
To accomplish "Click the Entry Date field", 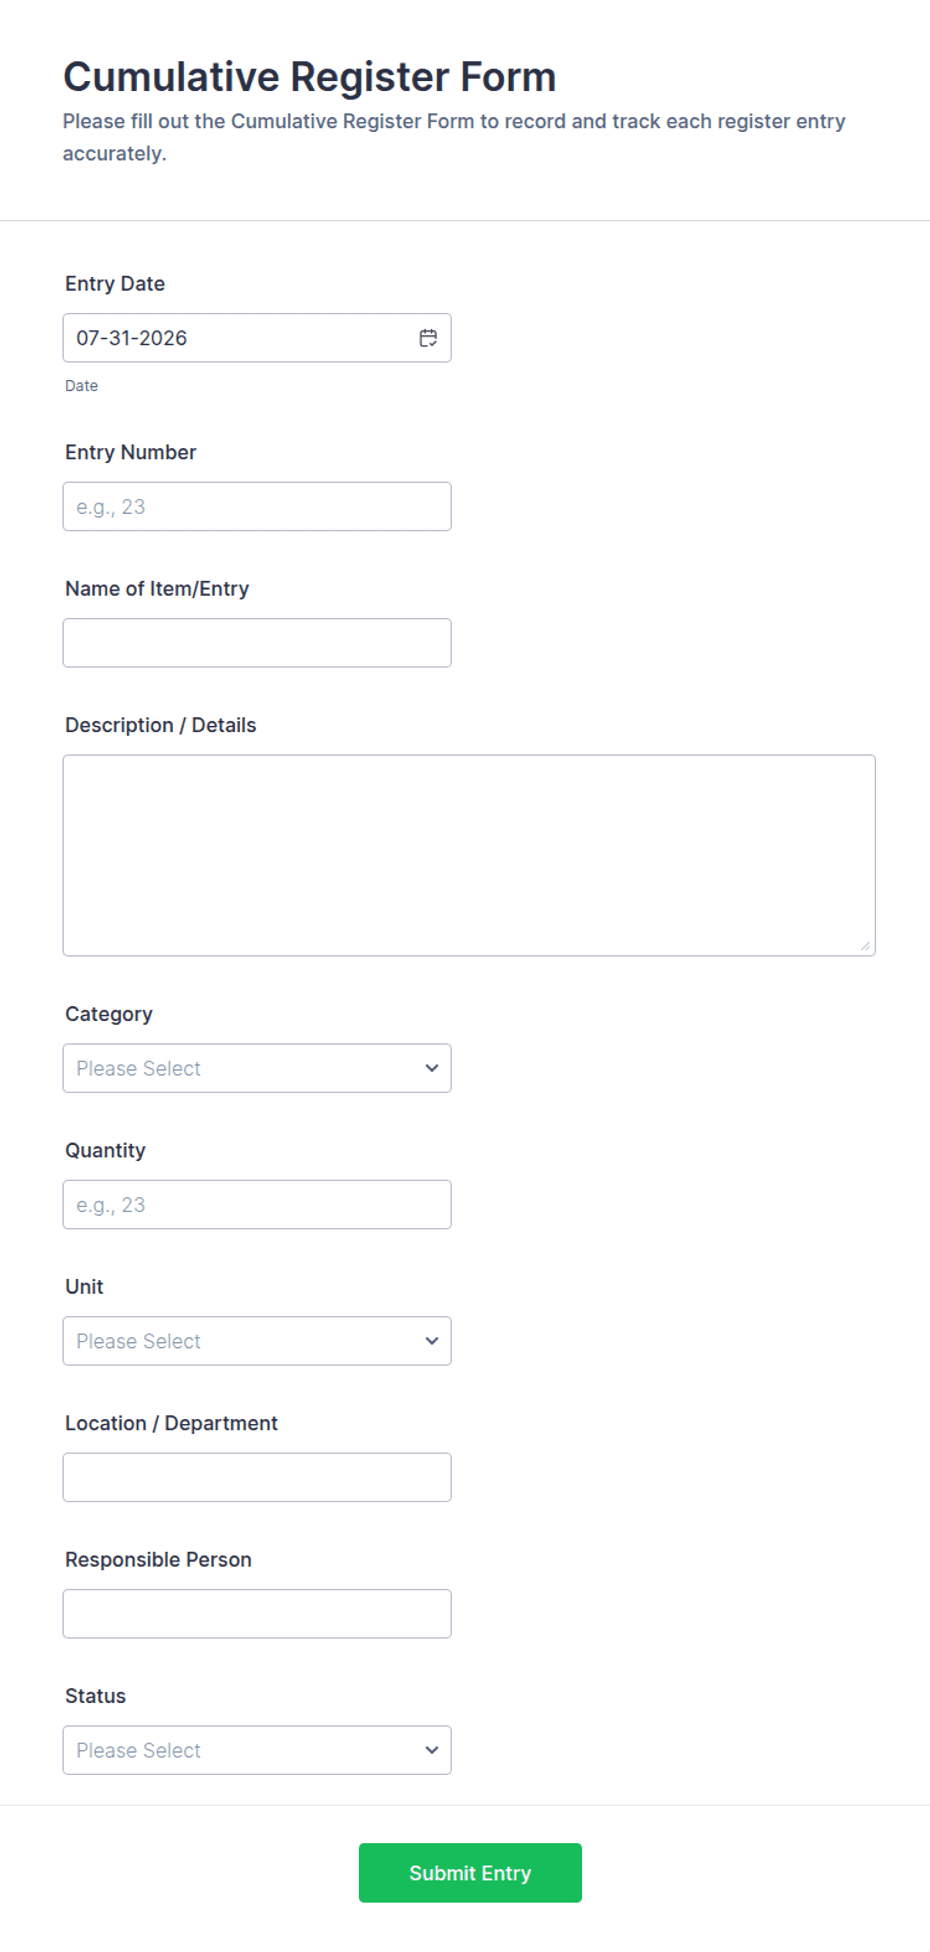I will pos(257,338).
